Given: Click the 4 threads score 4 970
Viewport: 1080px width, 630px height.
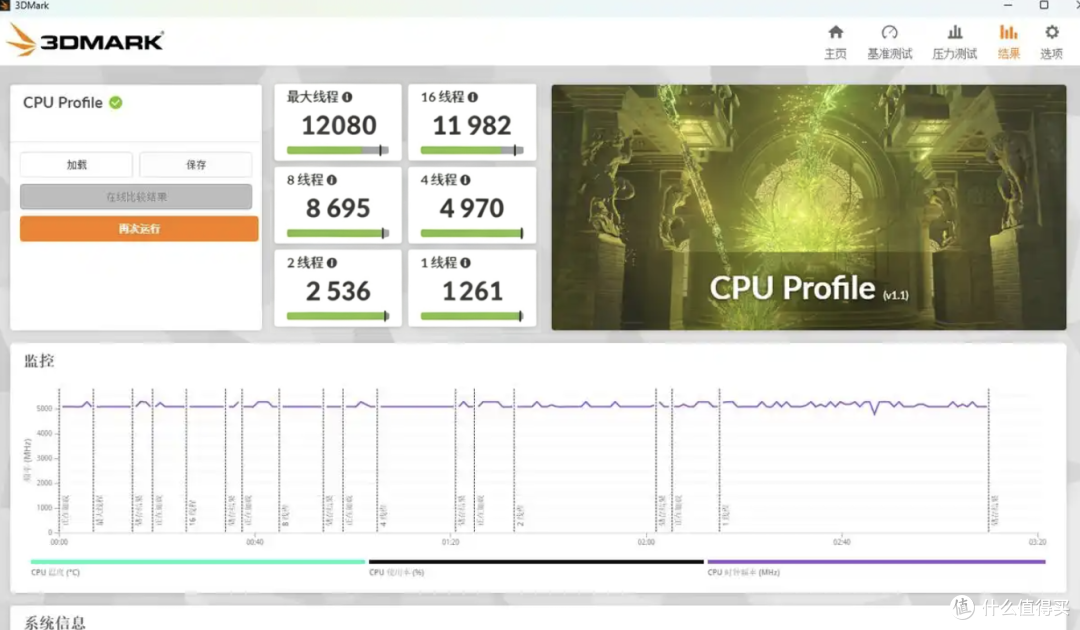Looking at the screenshot, I should point(472,208).
